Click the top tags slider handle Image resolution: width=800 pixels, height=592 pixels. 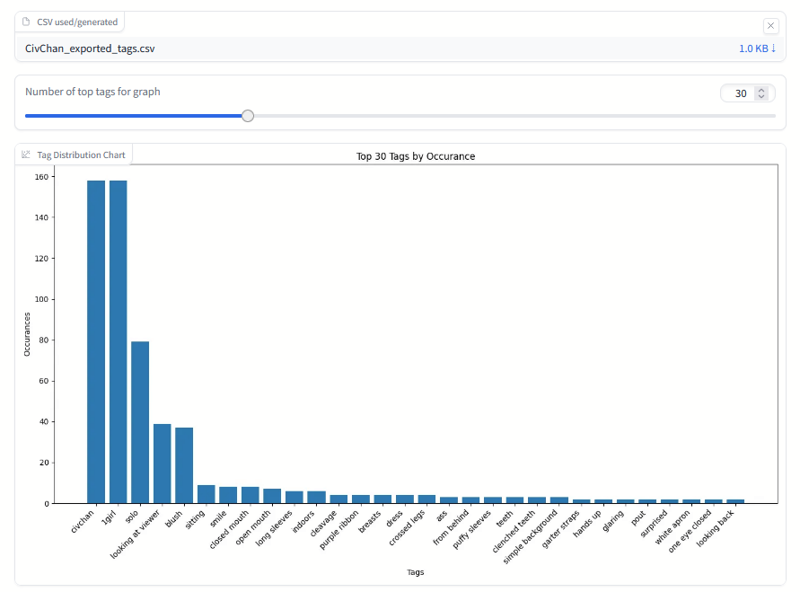[x=248, y=116]
